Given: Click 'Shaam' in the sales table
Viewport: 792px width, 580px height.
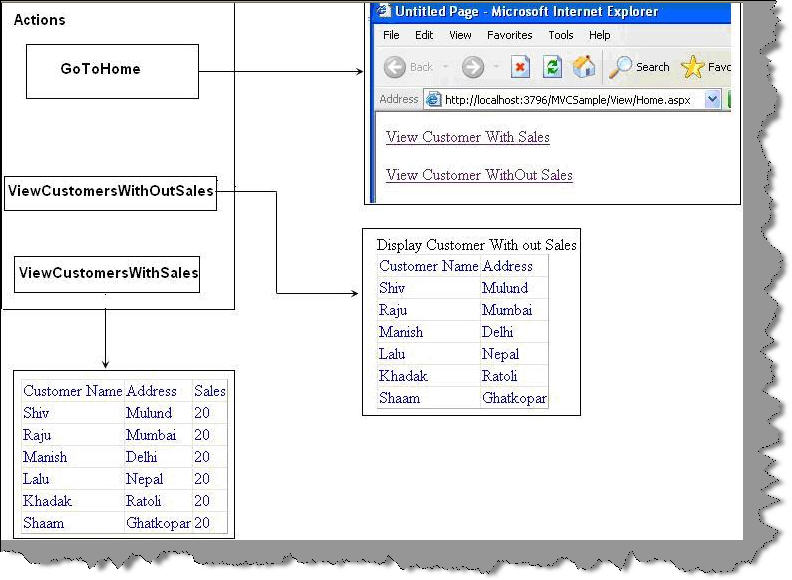Looking at the screenshot, I should coord(43,523).
